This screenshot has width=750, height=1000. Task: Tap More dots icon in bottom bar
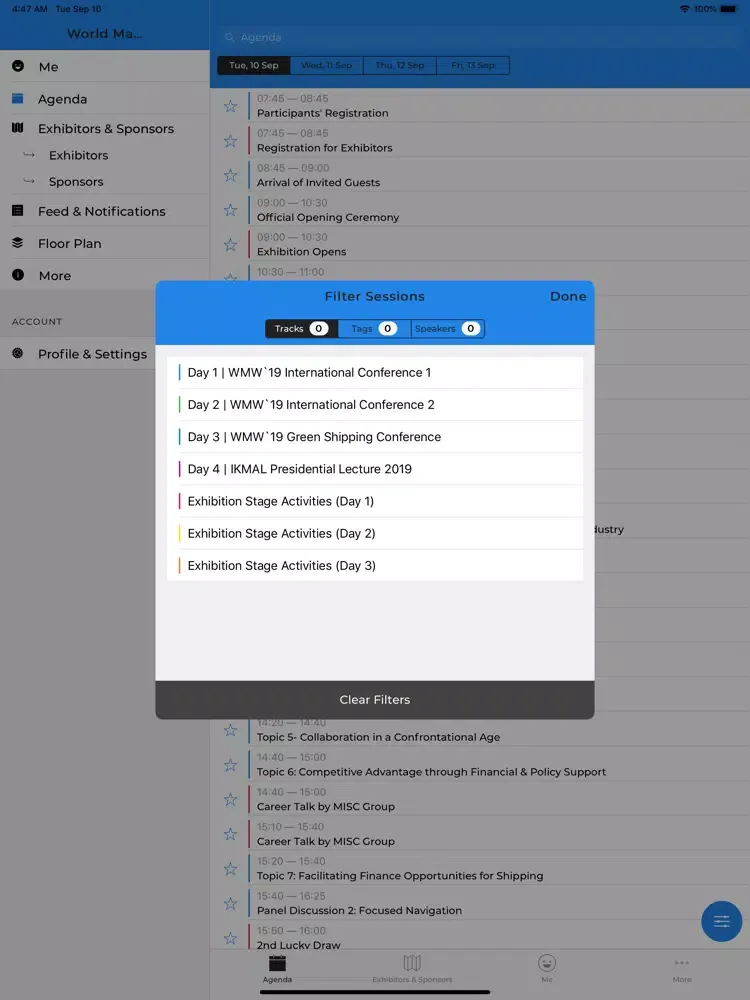coord(682,963)
